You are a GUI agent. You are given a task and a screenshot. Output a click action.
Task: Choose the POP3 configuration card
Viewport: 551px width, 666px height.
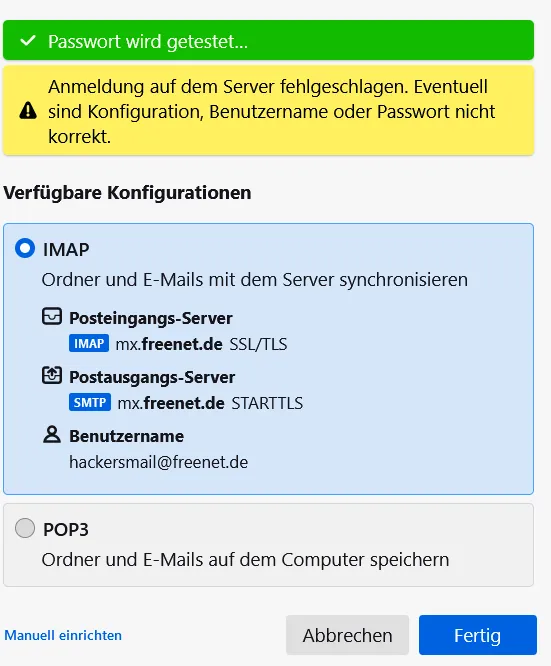pos(268,545)
